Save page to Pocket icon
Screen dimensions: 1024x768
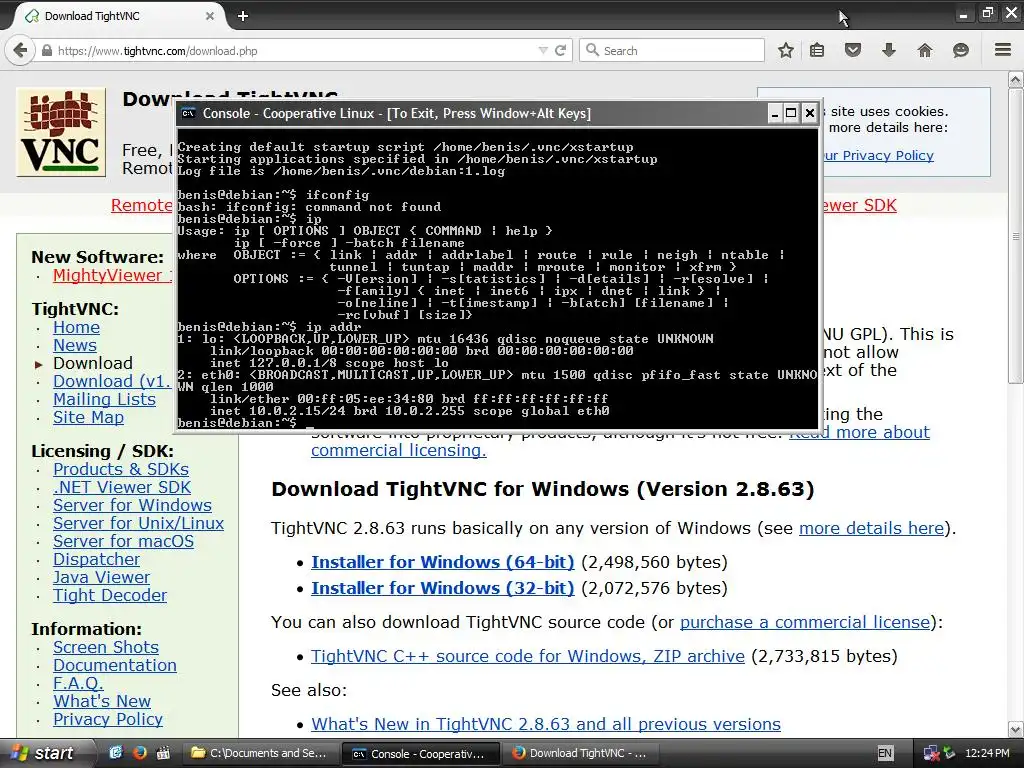pos(853,50)
